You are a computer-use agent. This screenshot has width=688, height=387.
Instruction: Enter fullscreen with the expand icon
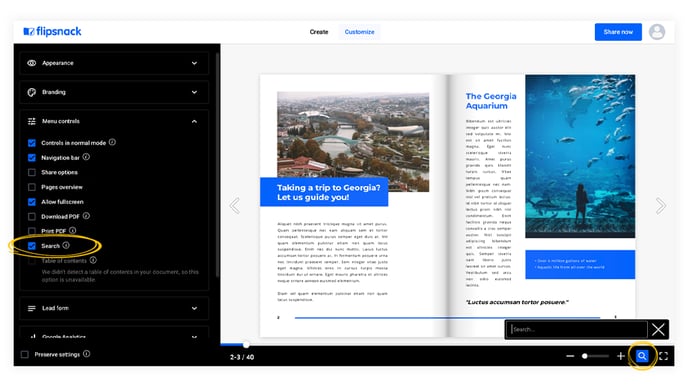663,356
